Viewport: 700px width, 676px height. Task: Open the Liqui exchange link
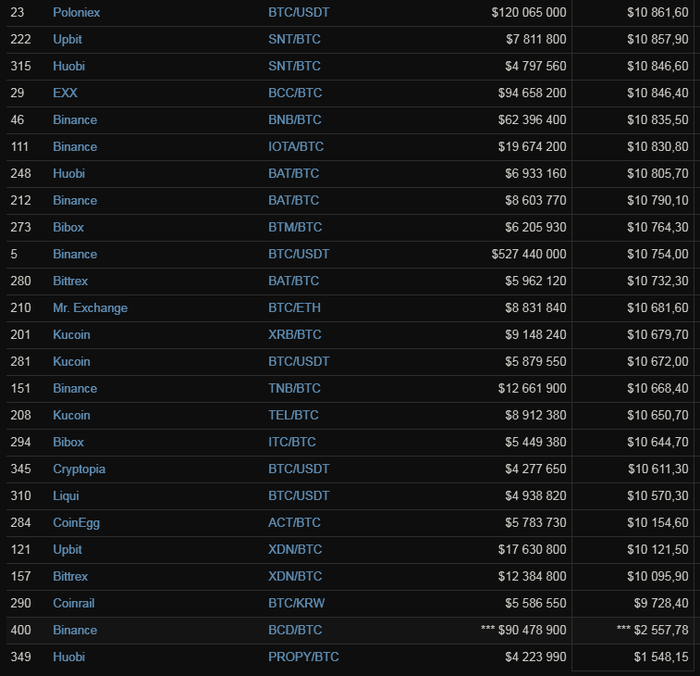[x=66, y=496]
